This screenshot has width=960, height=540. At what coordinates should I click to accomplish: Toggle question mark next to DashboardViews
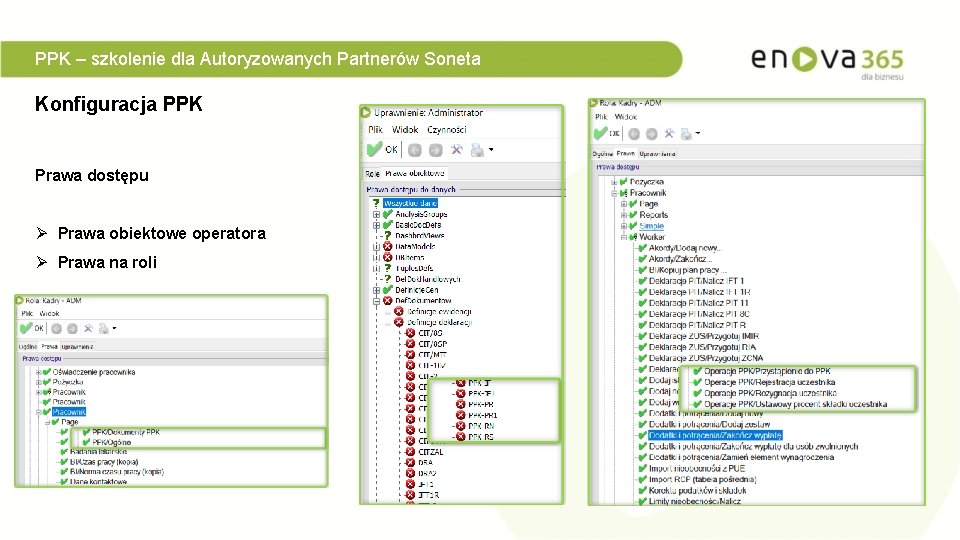point(388,235)
